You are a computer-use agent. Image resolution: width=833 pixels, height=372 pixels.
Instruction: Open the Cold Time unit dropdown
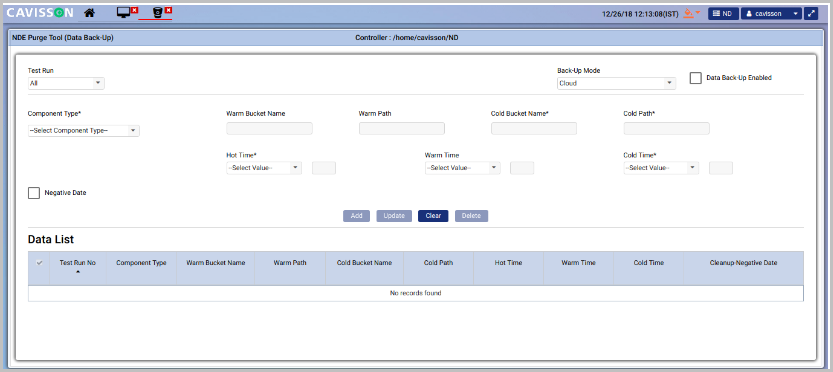click(661, 168)
